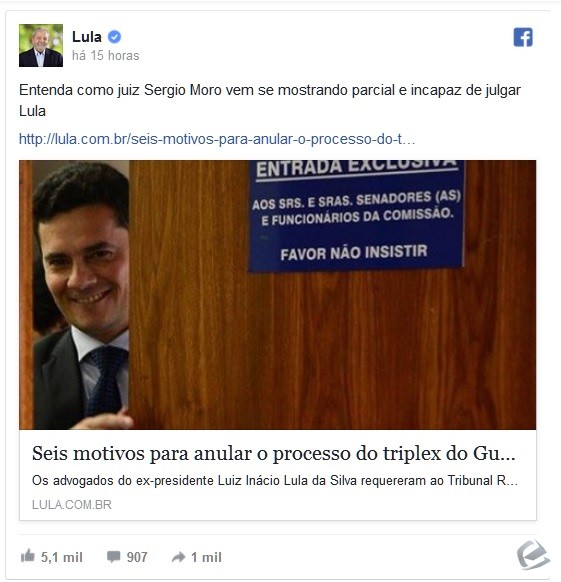Open Lula's profile picture
Viewport: 561px width, 582px height.
point(41,45)
